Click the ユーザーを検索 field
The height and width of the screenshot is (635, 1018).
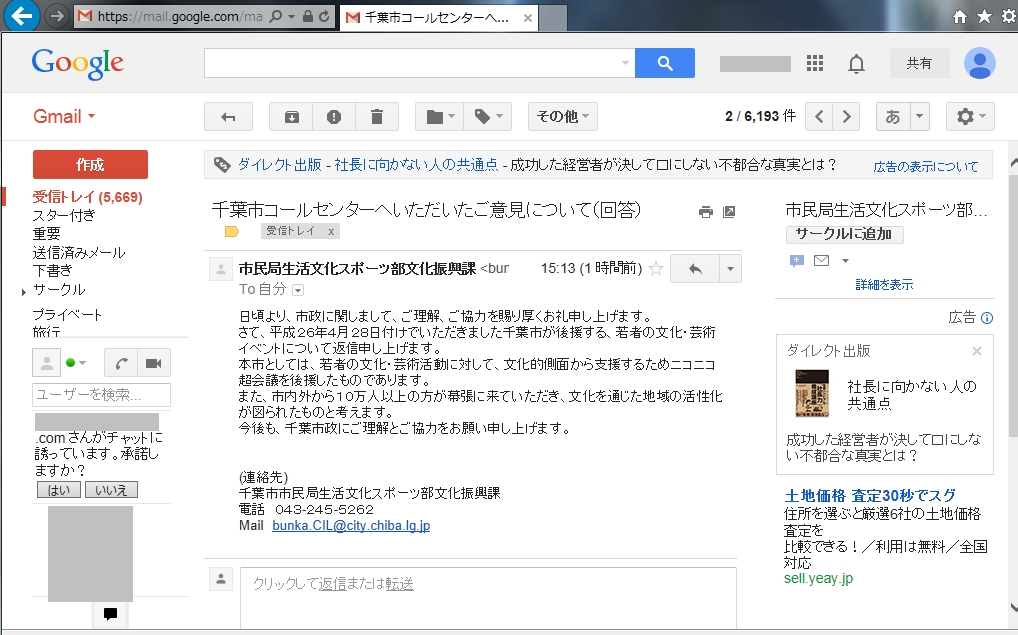pyautogui.click(x=101, y=395)
